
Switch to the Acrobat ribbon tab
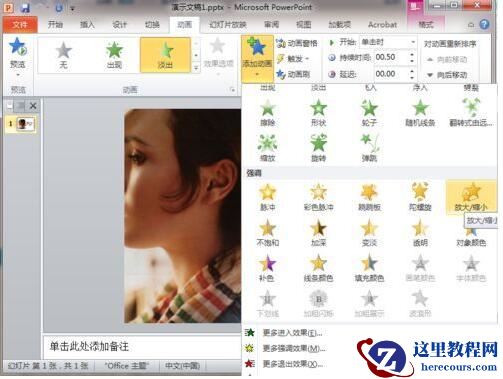coord(382,25)
